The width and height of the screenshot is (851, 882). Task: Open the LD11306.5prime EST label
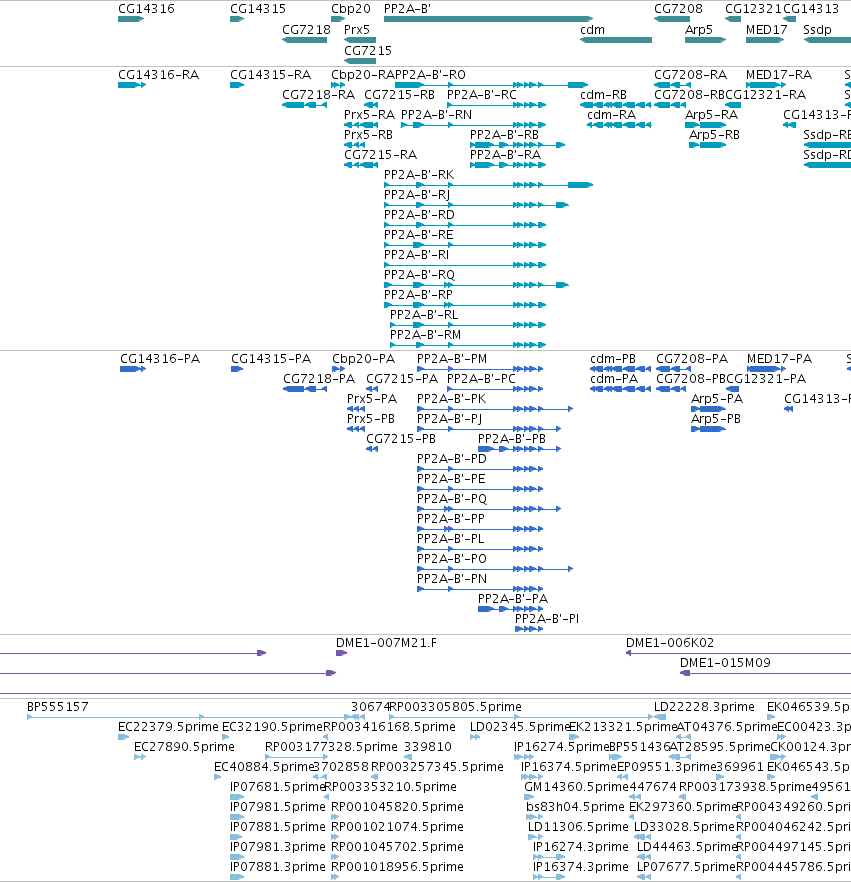(578, 827)
